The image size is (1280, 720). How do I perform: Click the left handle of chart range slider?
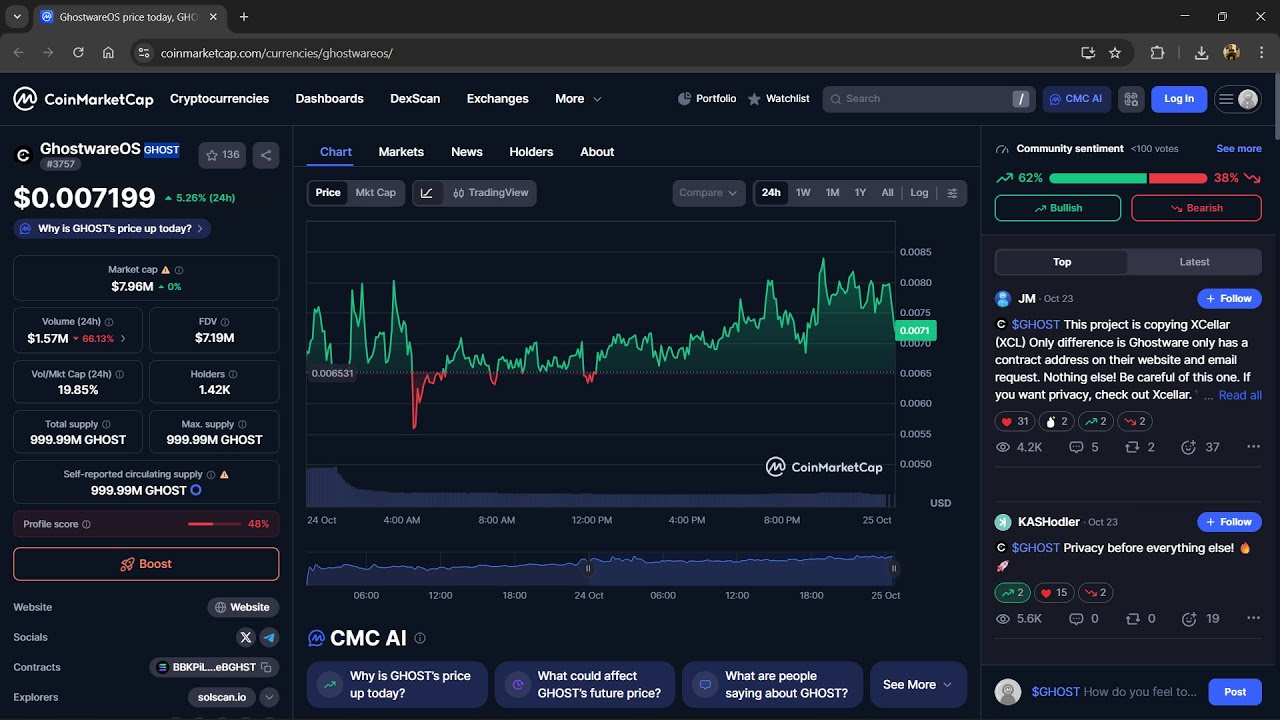pos(588,568)
